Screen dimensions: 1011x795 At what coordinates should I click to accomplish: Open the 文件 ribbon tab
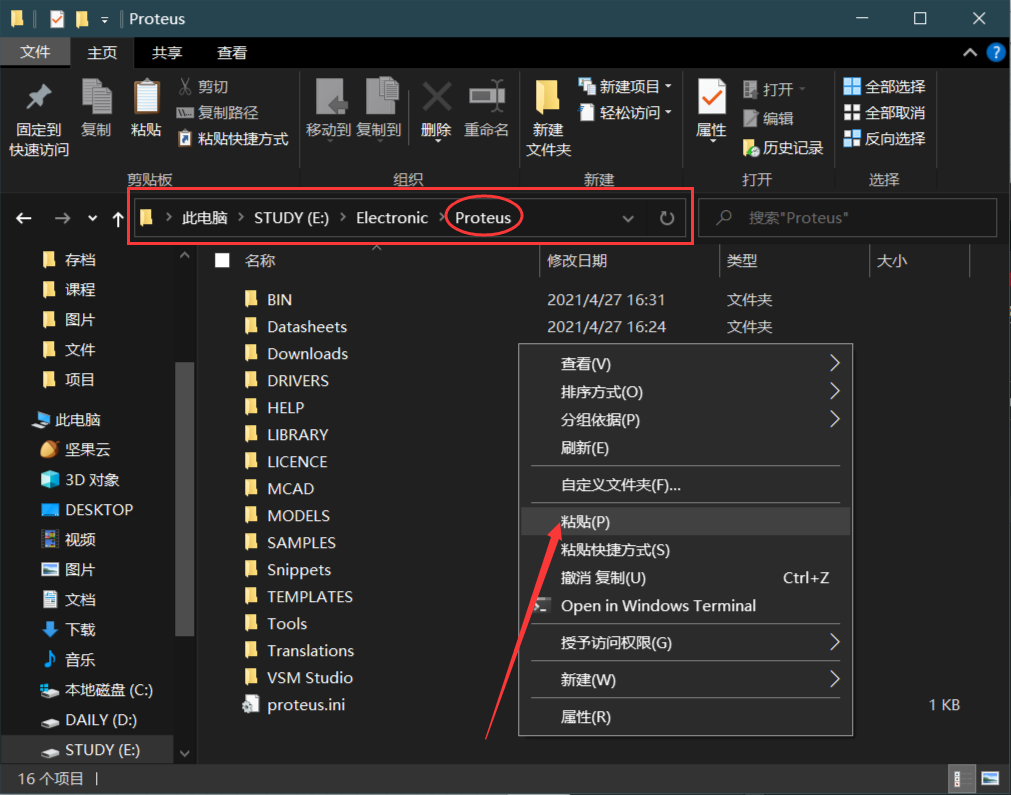point(35,52)
